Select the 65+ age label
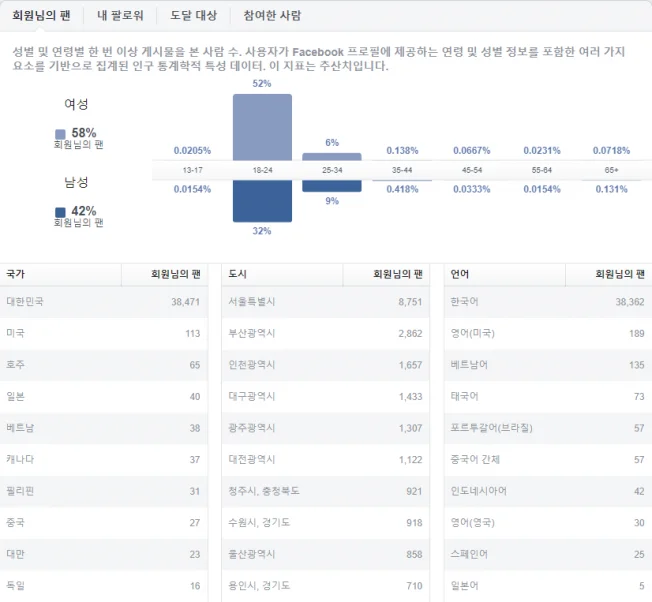Viewport: 652px width, 602px height. coord(611,170)
